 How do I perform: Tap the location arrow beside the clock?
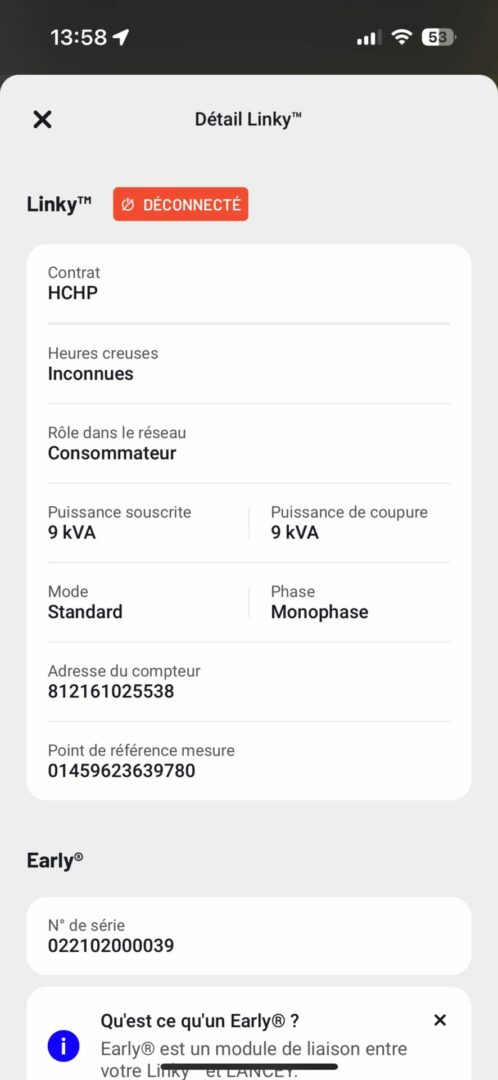(x=121, y=37)
